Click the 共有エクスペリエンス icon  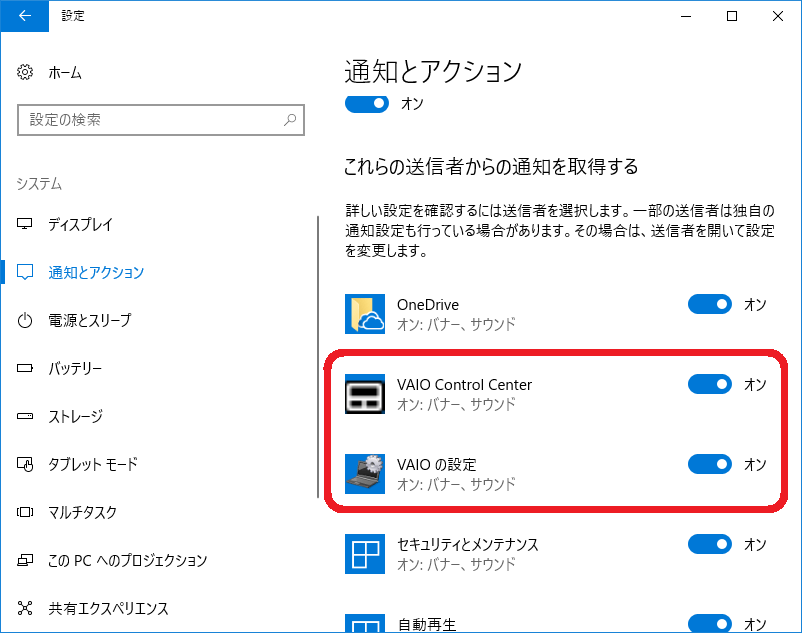coord(25,608)
